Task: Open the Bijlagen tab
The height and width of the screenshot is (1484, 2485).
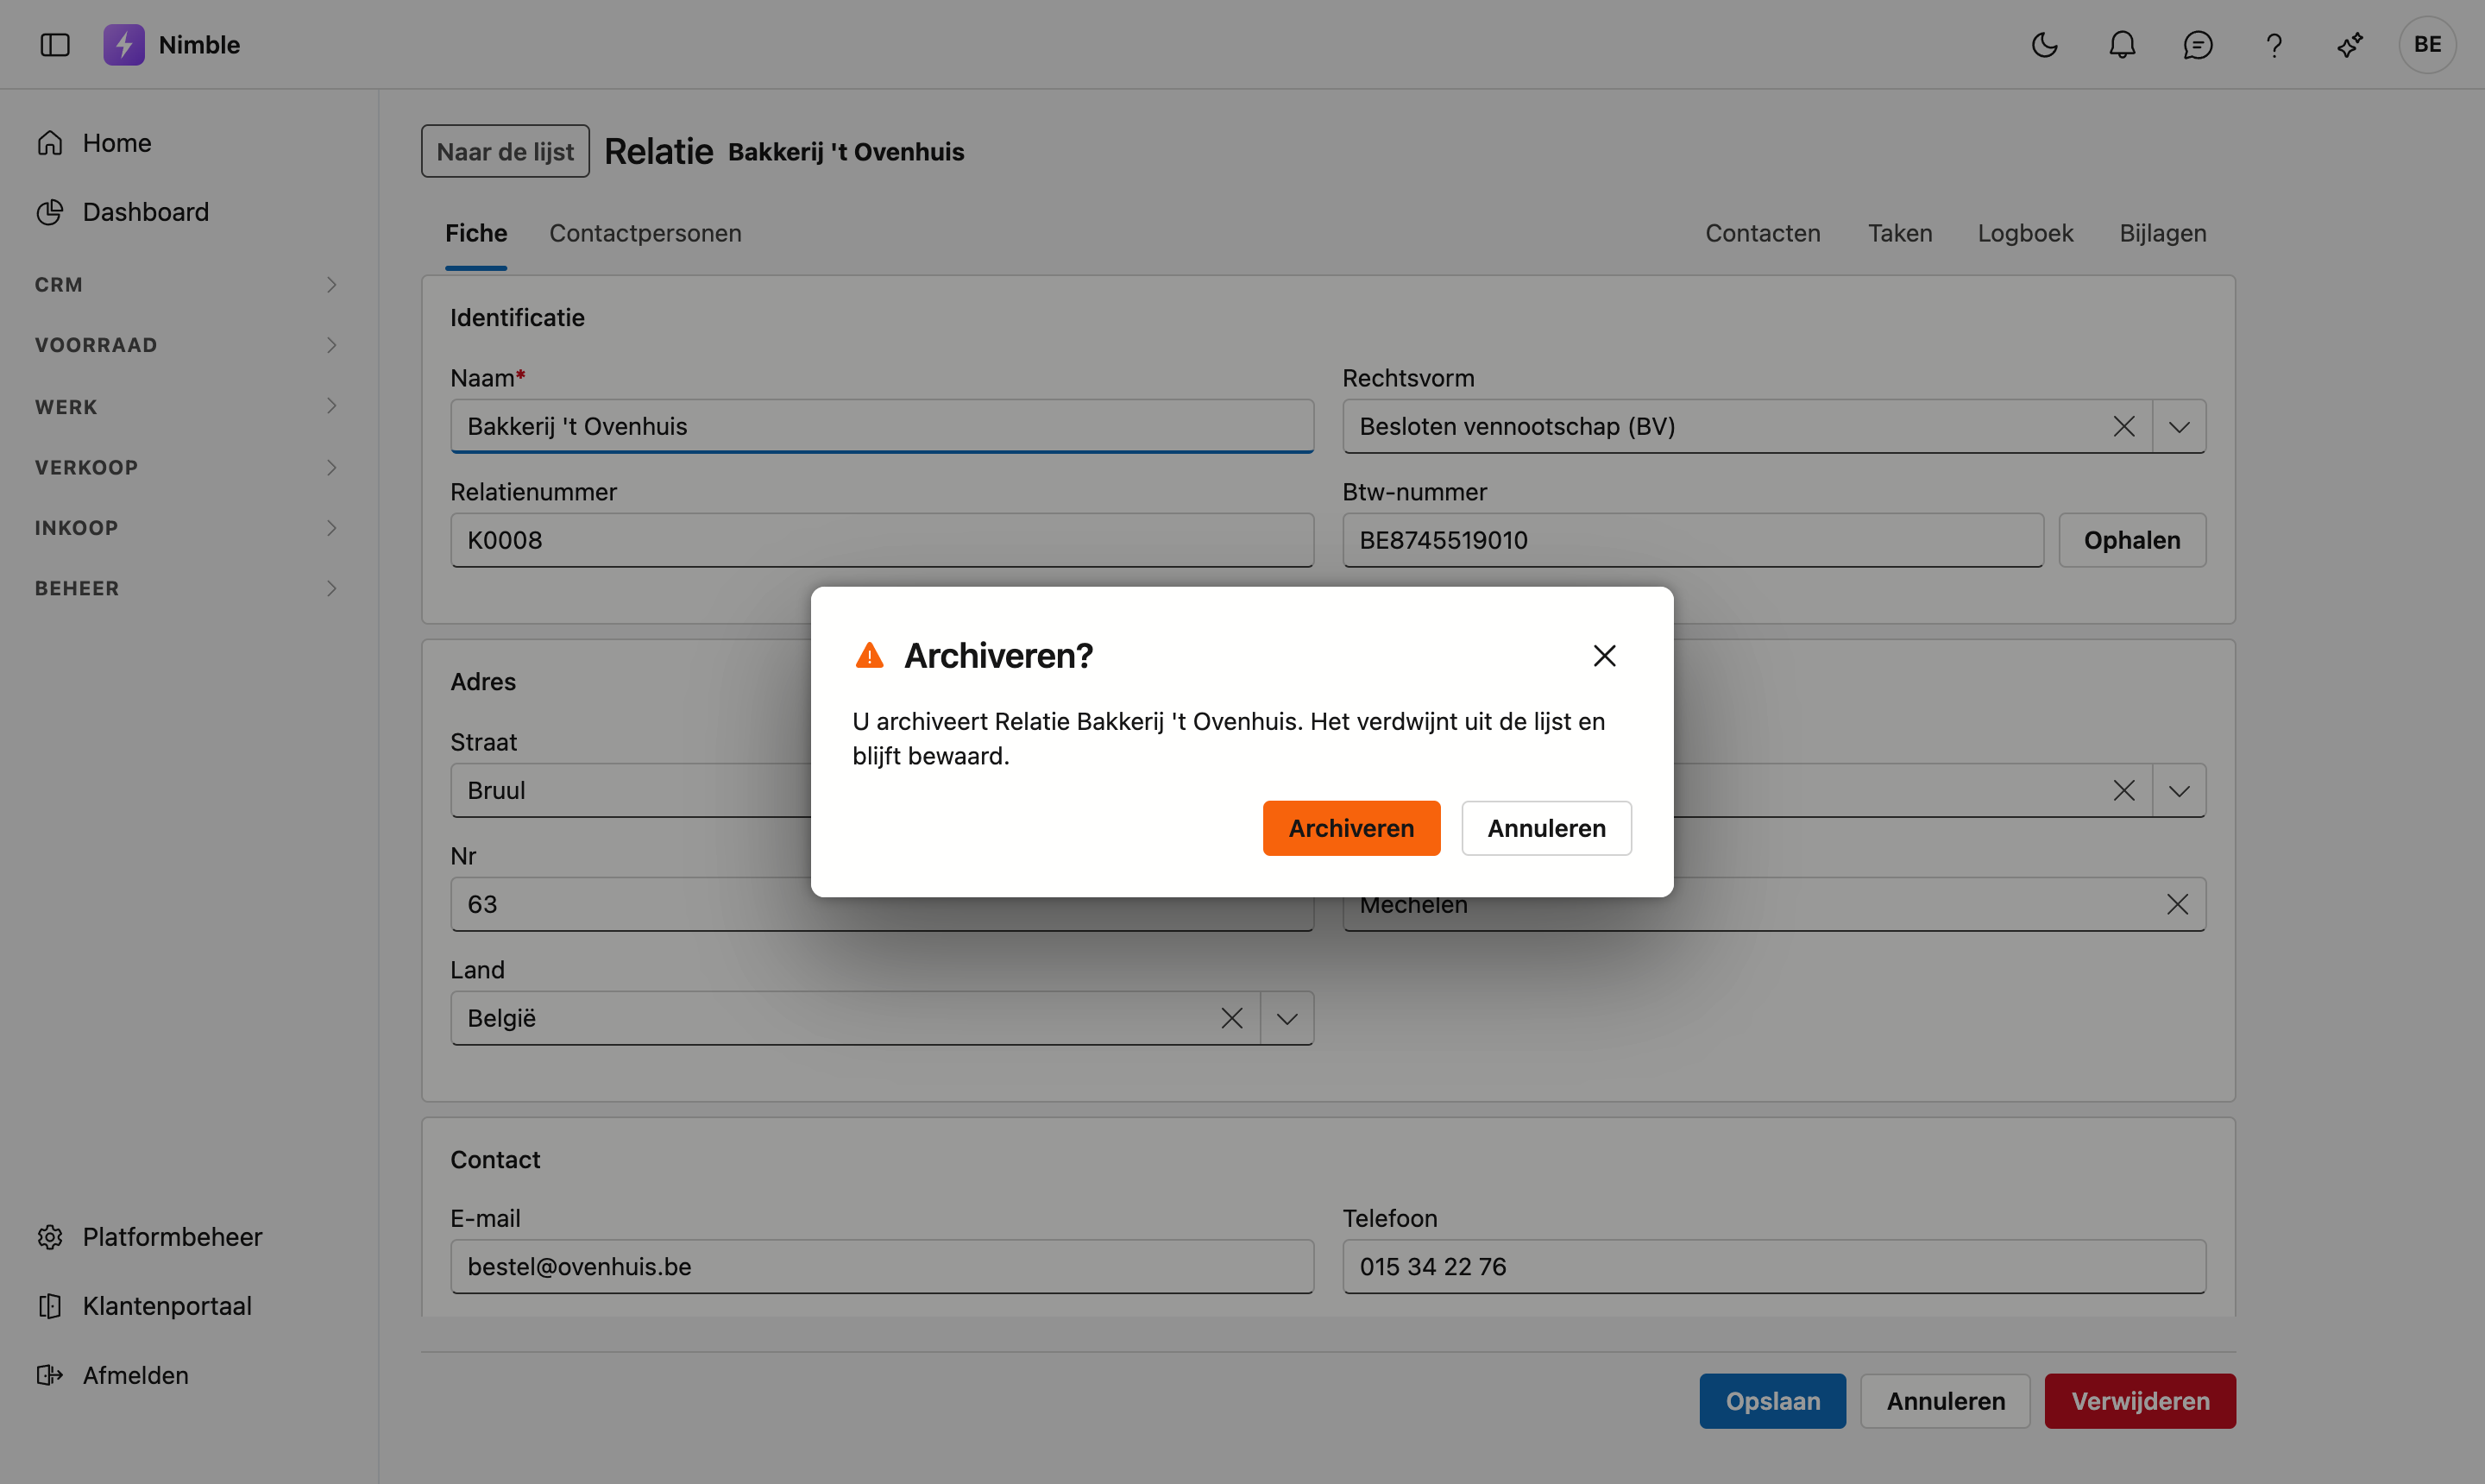Action: click(x=2163, y=233)
